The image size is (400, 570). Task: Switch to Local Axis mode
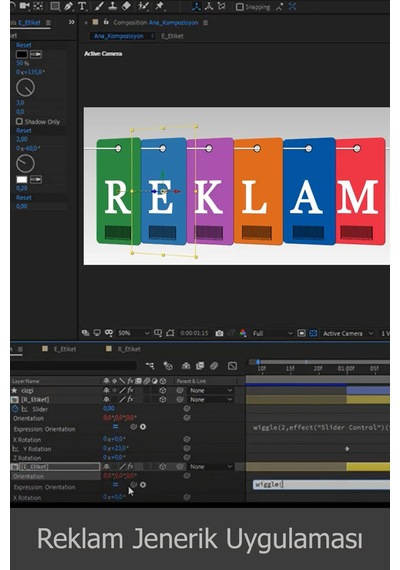196,6
